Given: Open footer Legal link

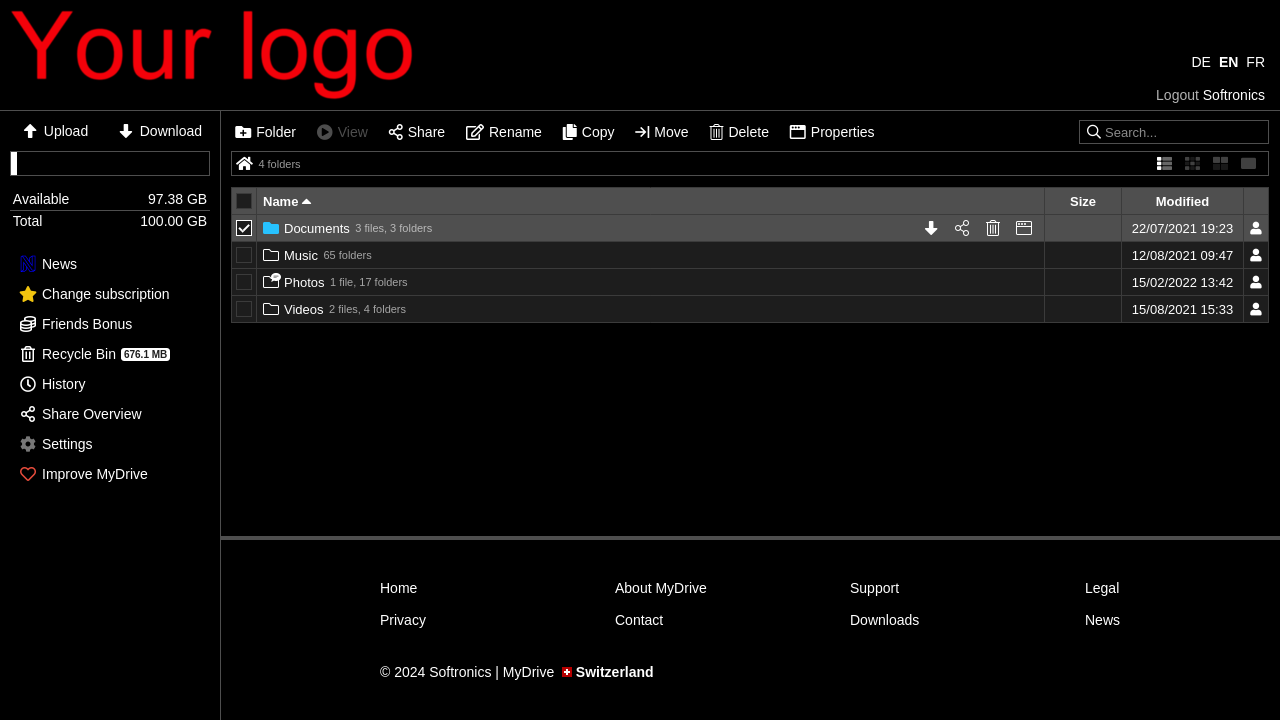Looking at the screenshot, I should [1102, 588].
